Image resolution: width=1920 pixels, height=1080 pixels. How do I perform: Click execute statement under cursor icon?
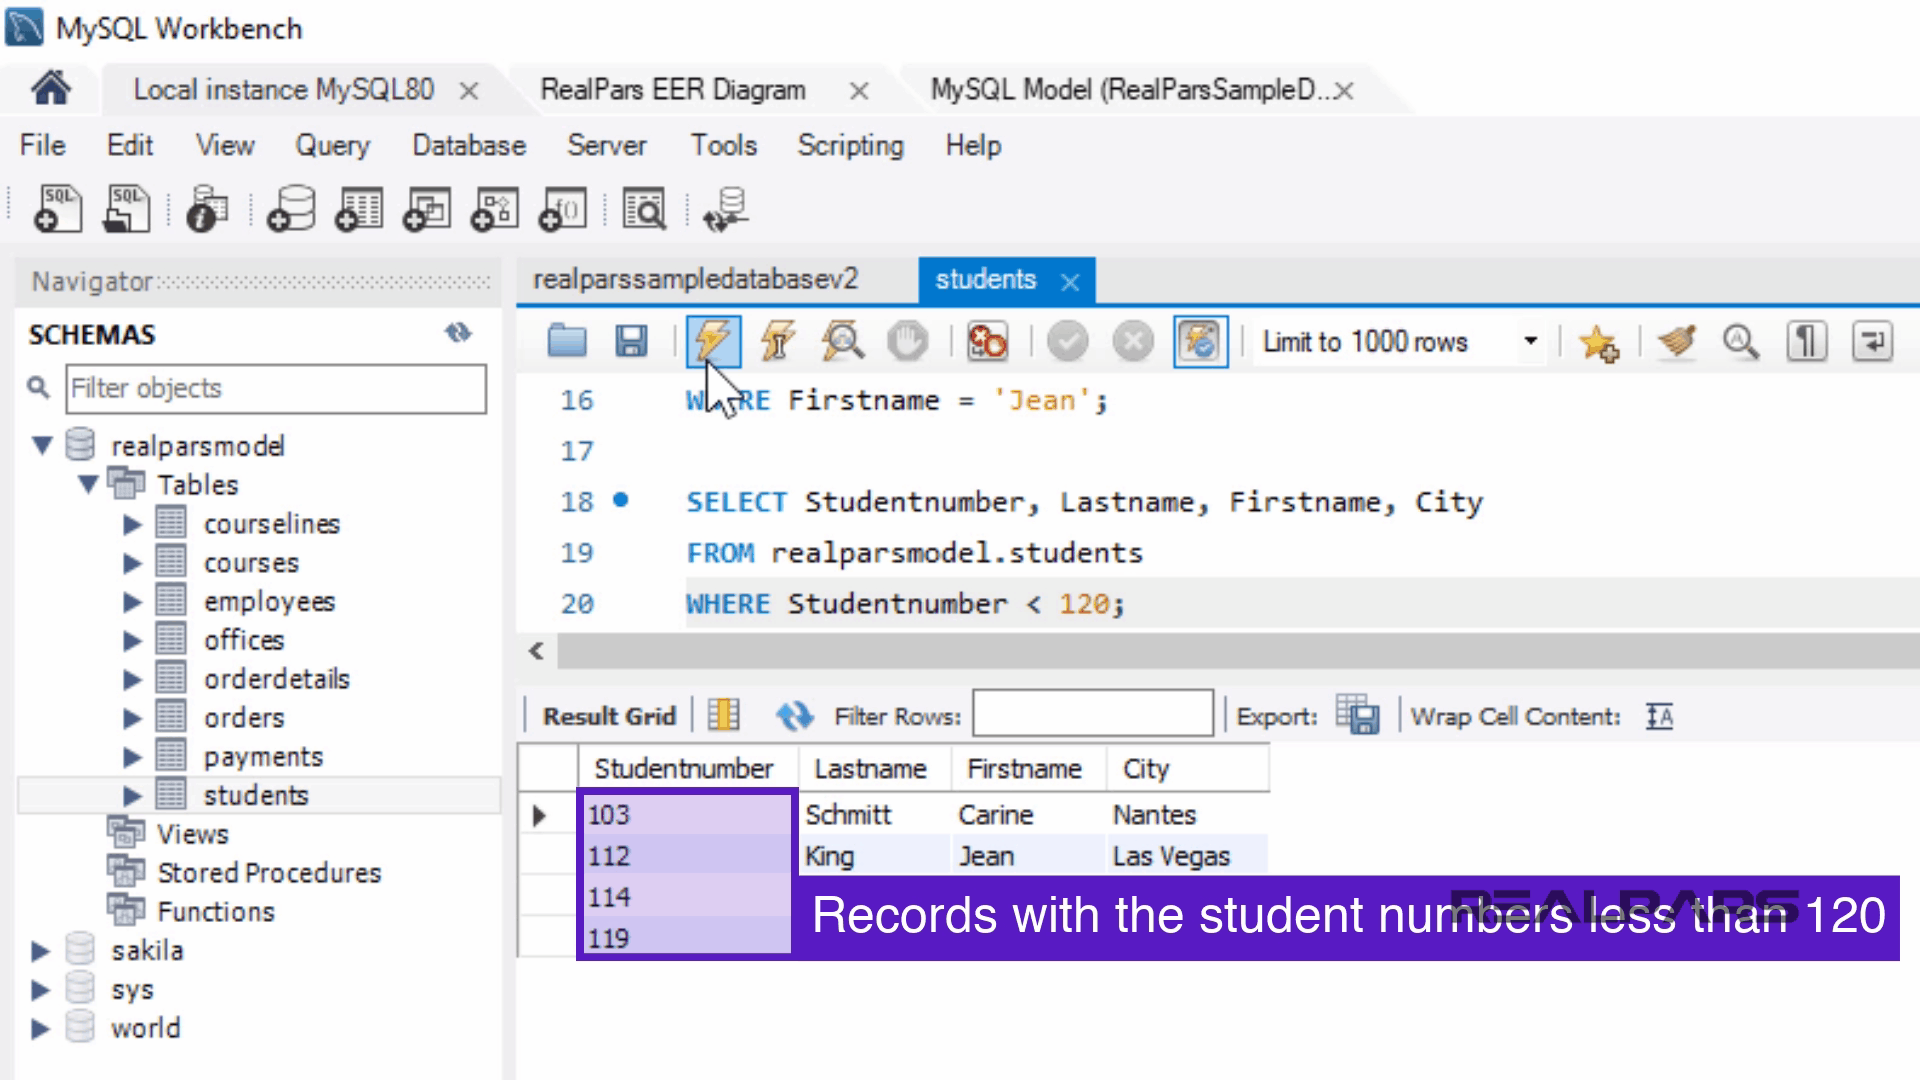point(777,342)
